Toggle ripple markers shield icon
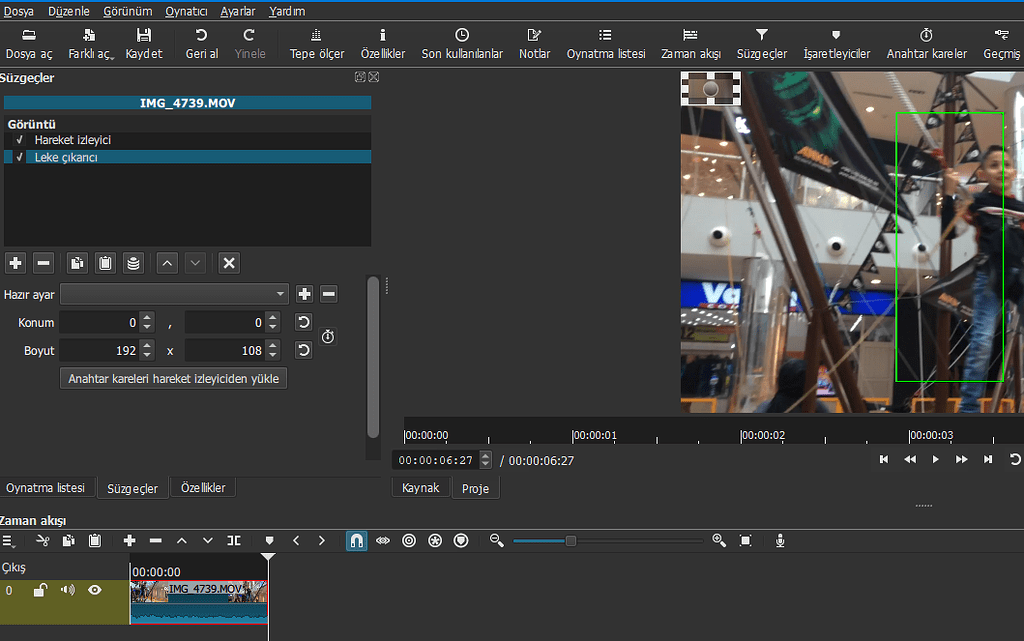 tap(461, 540)
